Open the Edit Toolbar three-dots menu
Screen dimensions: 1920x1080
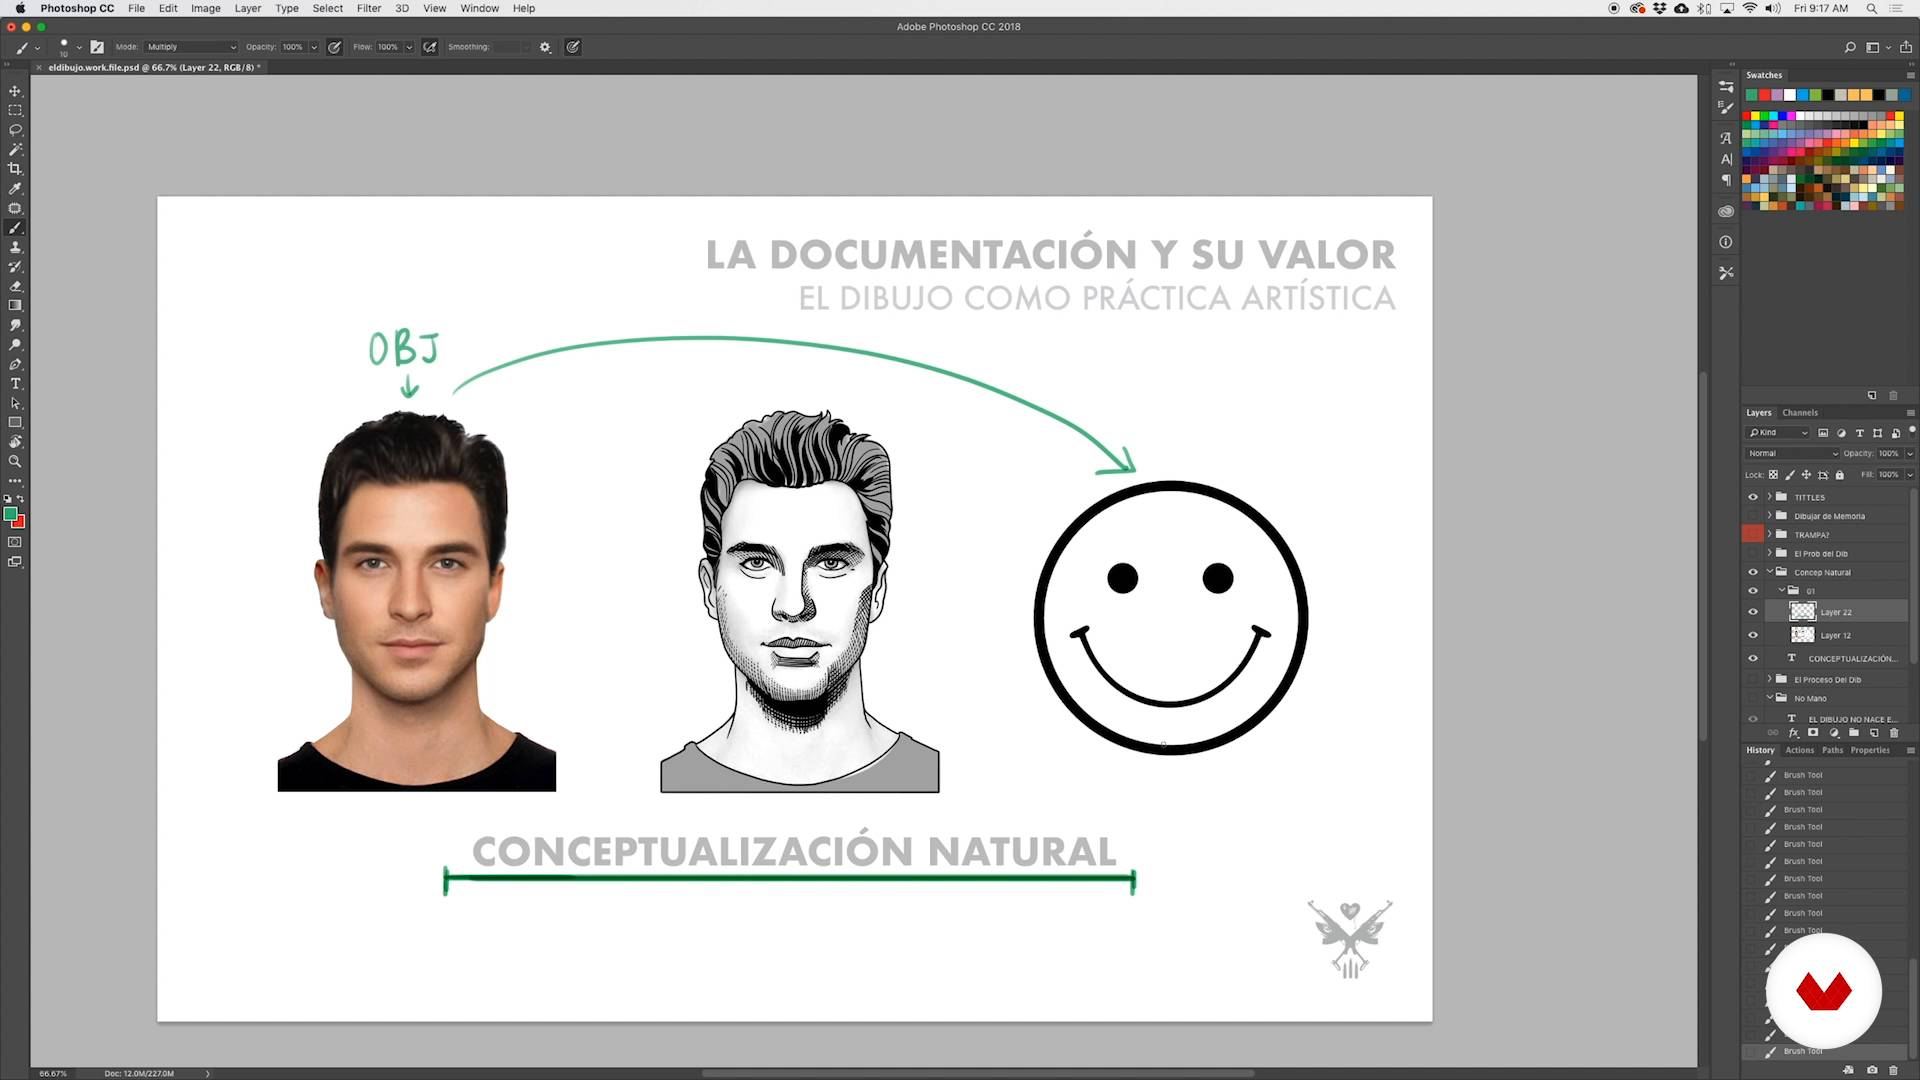coord(15,481)
